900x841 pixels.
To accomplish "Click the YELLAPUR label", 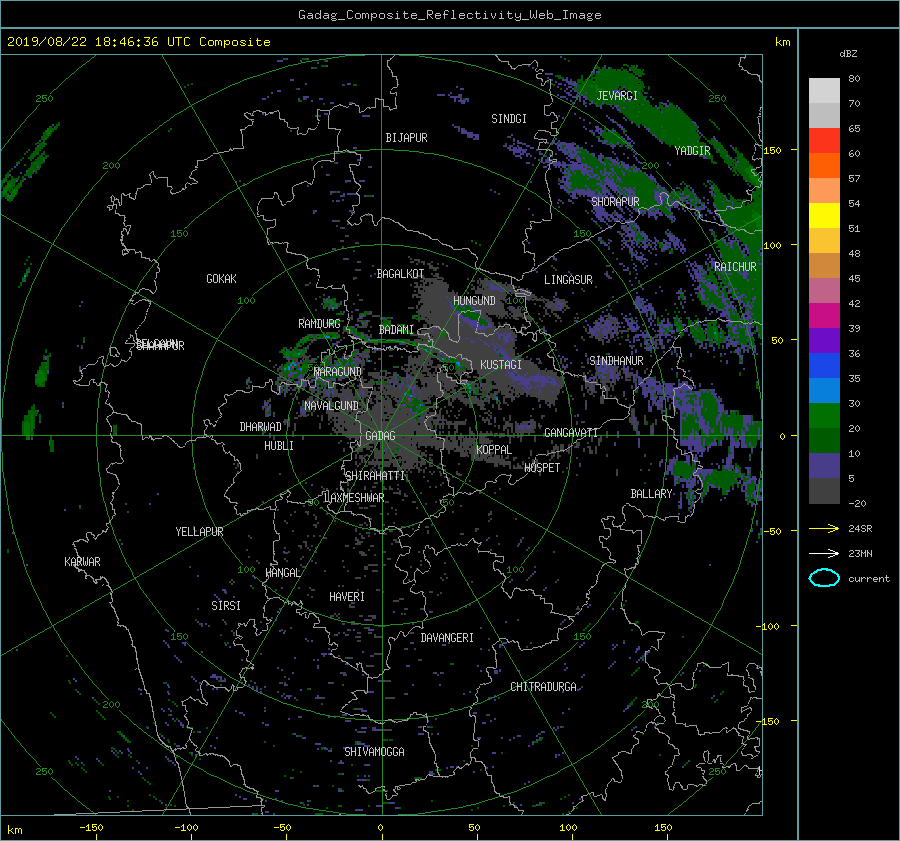I will click(199, 532).
